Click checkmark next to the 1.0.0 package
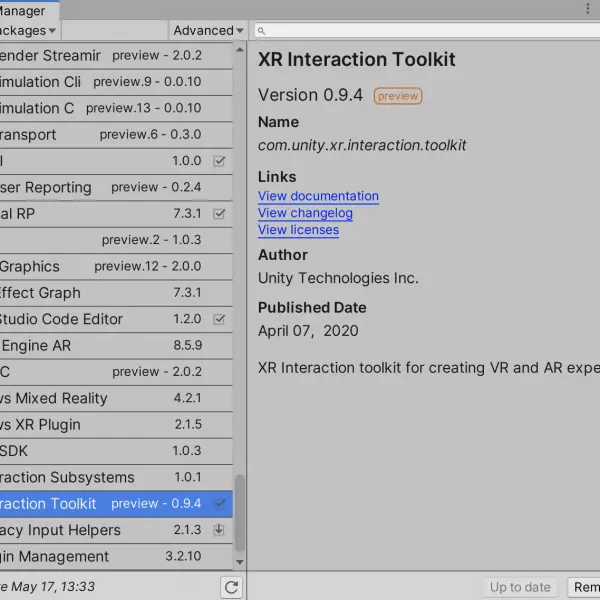The width and height of the screenshot is (600, 600). (219, 161)
